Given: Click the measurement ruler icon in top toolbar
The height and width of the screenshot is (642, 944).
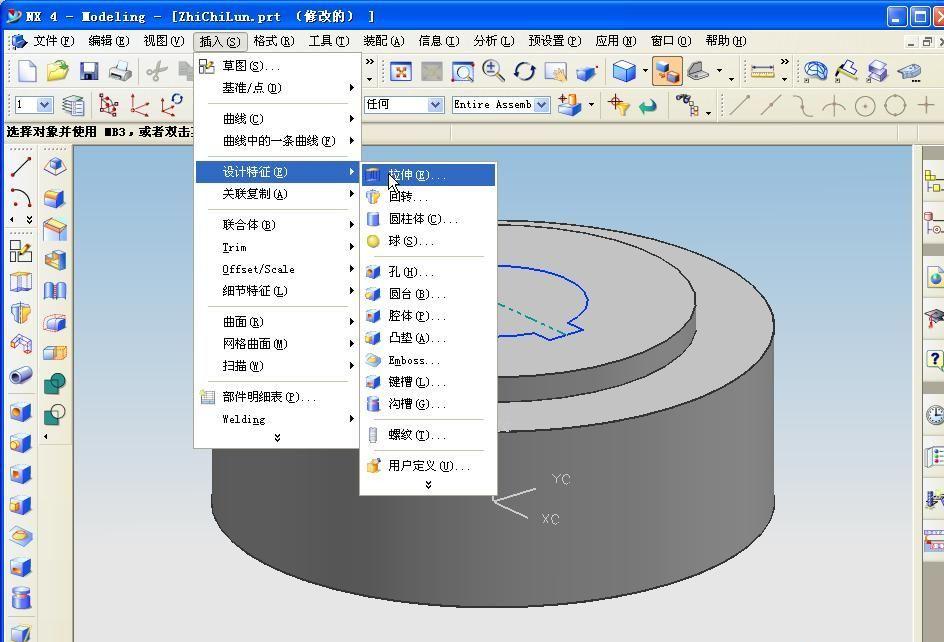Looking at the screenshot, I should click(760, 71).
